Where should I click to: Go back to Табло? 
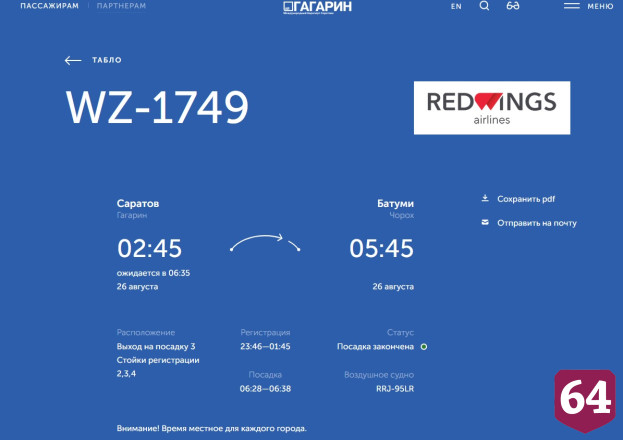click(x=106, y=60)
